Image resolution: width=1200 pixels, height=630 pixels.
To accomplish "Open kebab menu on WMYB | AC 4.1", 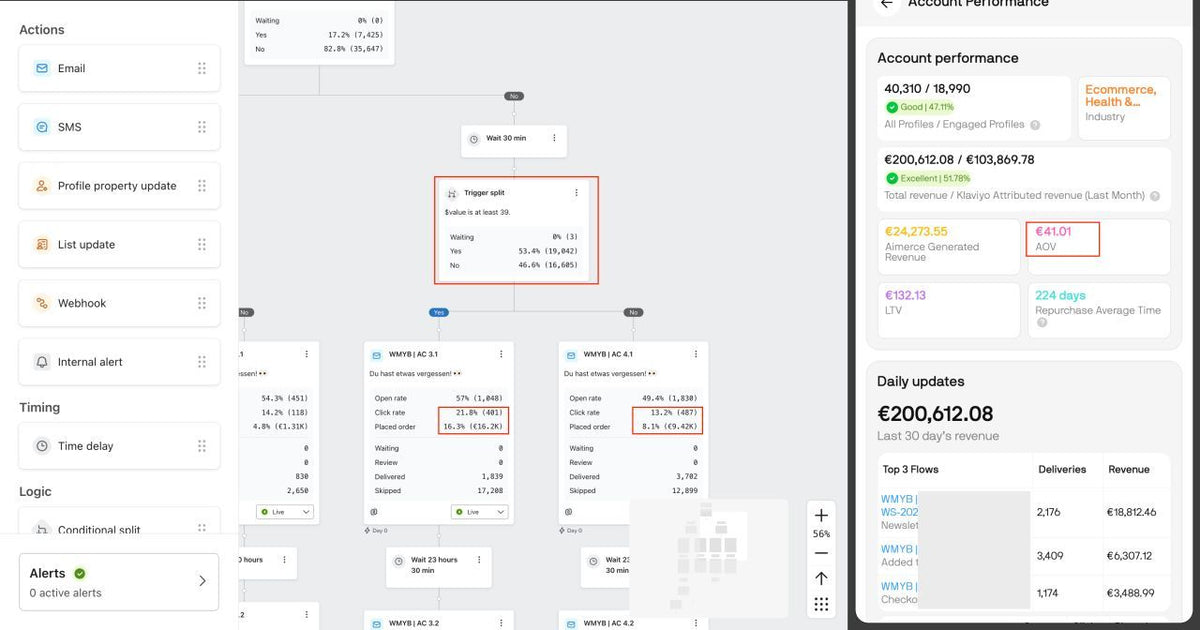I will 695,354.
